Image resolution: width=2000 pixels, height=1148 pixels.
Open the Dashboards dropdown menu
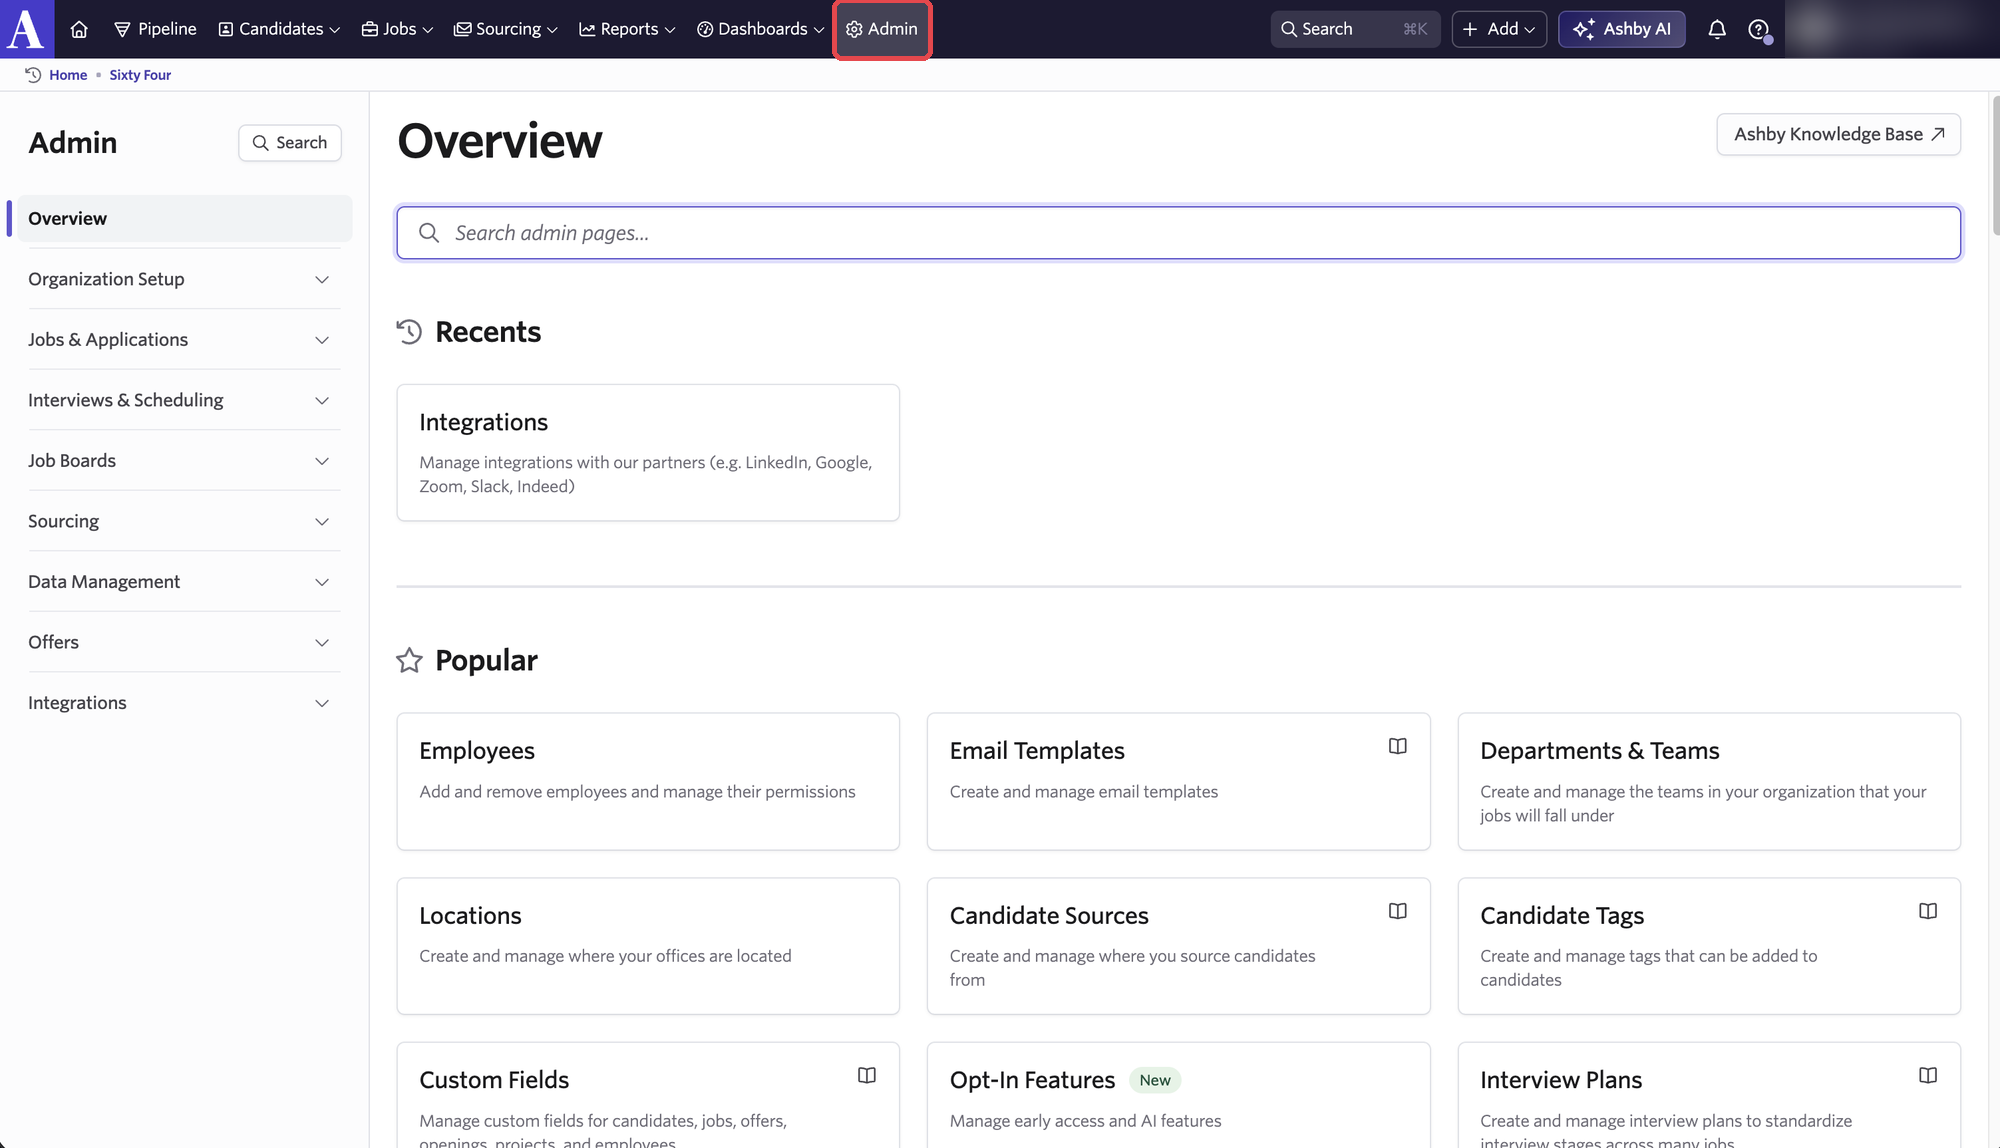click(x=760, y=29)
